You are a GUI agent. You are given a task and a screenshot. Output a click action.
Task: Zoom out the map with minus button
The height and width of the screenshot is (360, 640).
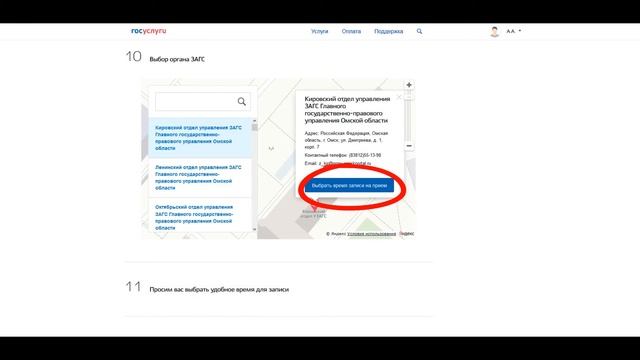(x=409, y=146)
